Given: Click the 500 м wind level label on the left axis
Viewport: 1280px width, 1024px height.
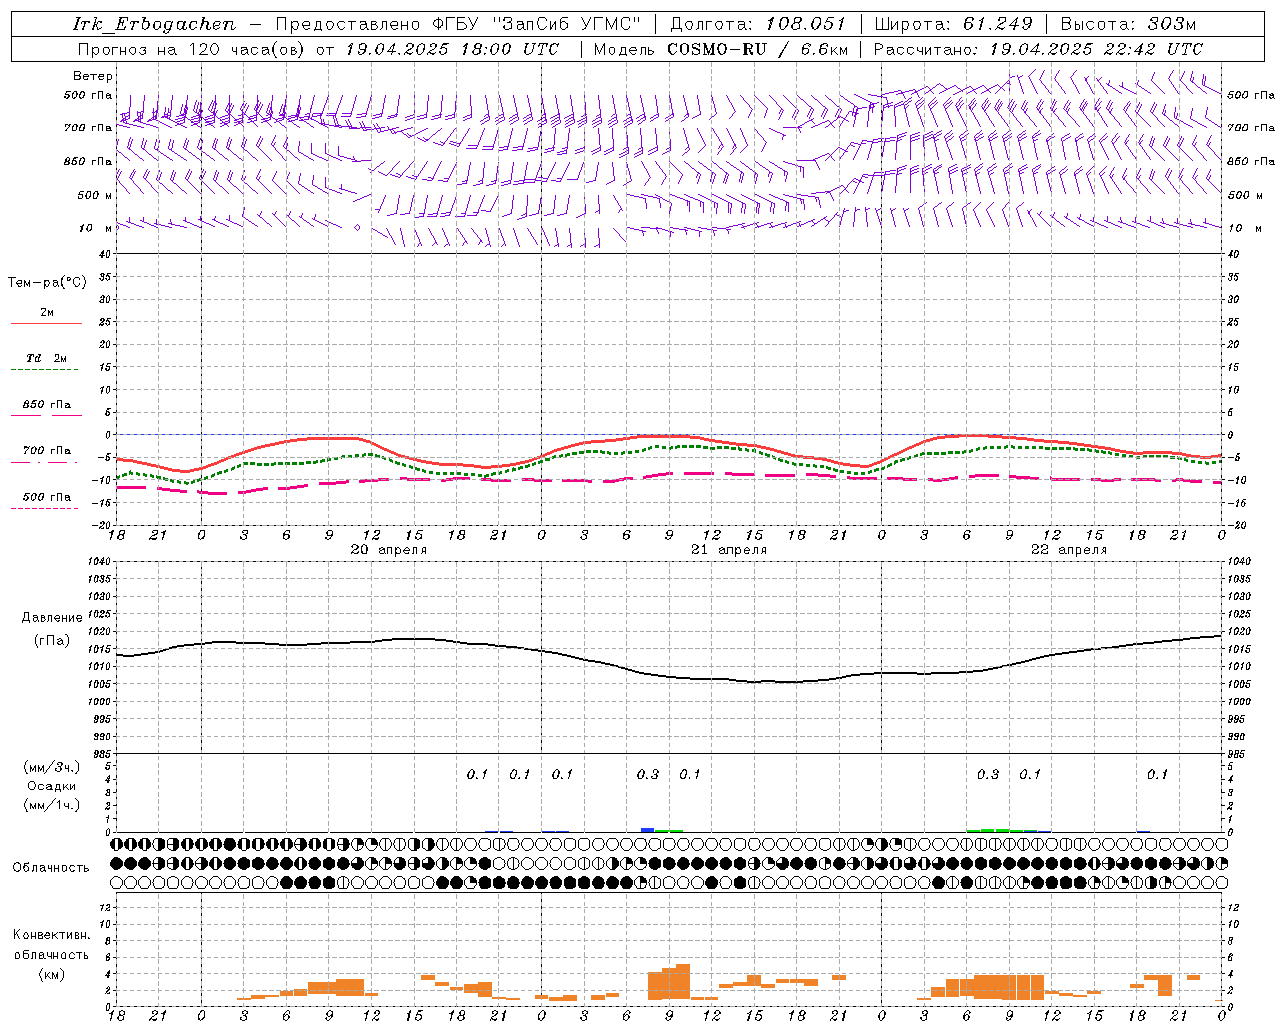Looking at the screenshot, I should [95, 195].
